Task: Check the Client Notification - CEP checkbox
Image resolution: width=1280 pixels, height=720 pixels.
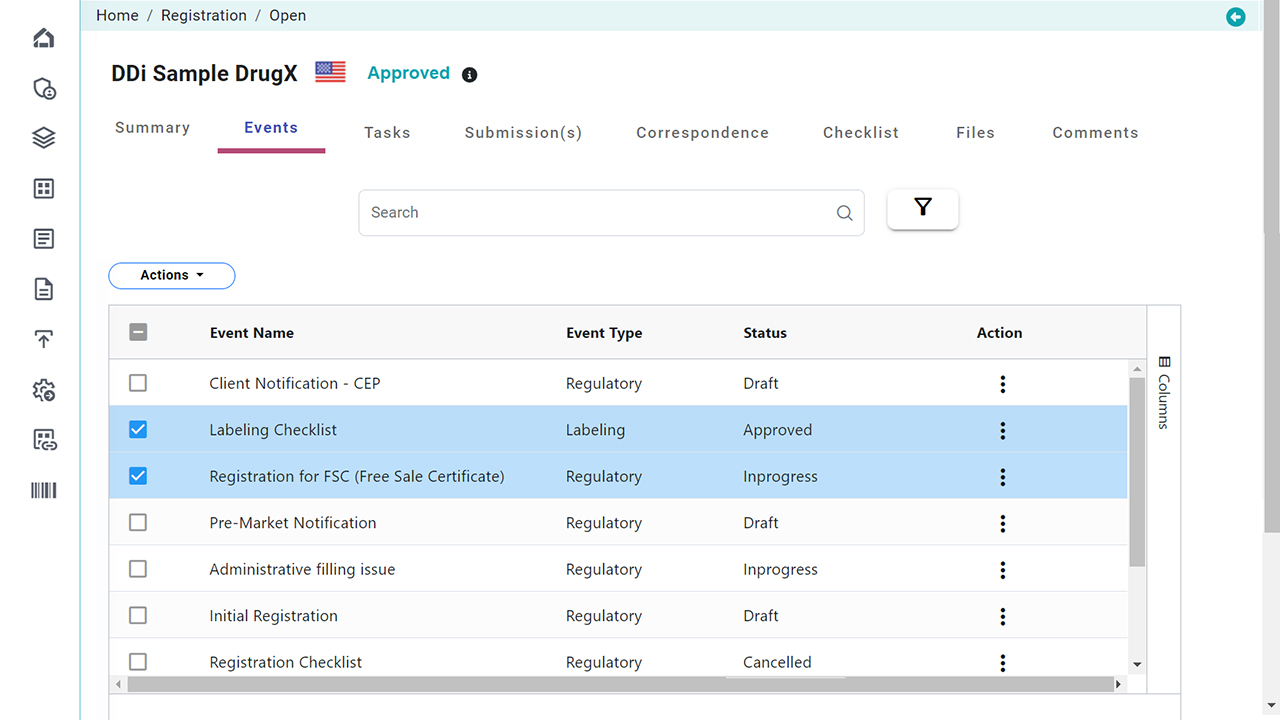Action: (x=138, y=383)
